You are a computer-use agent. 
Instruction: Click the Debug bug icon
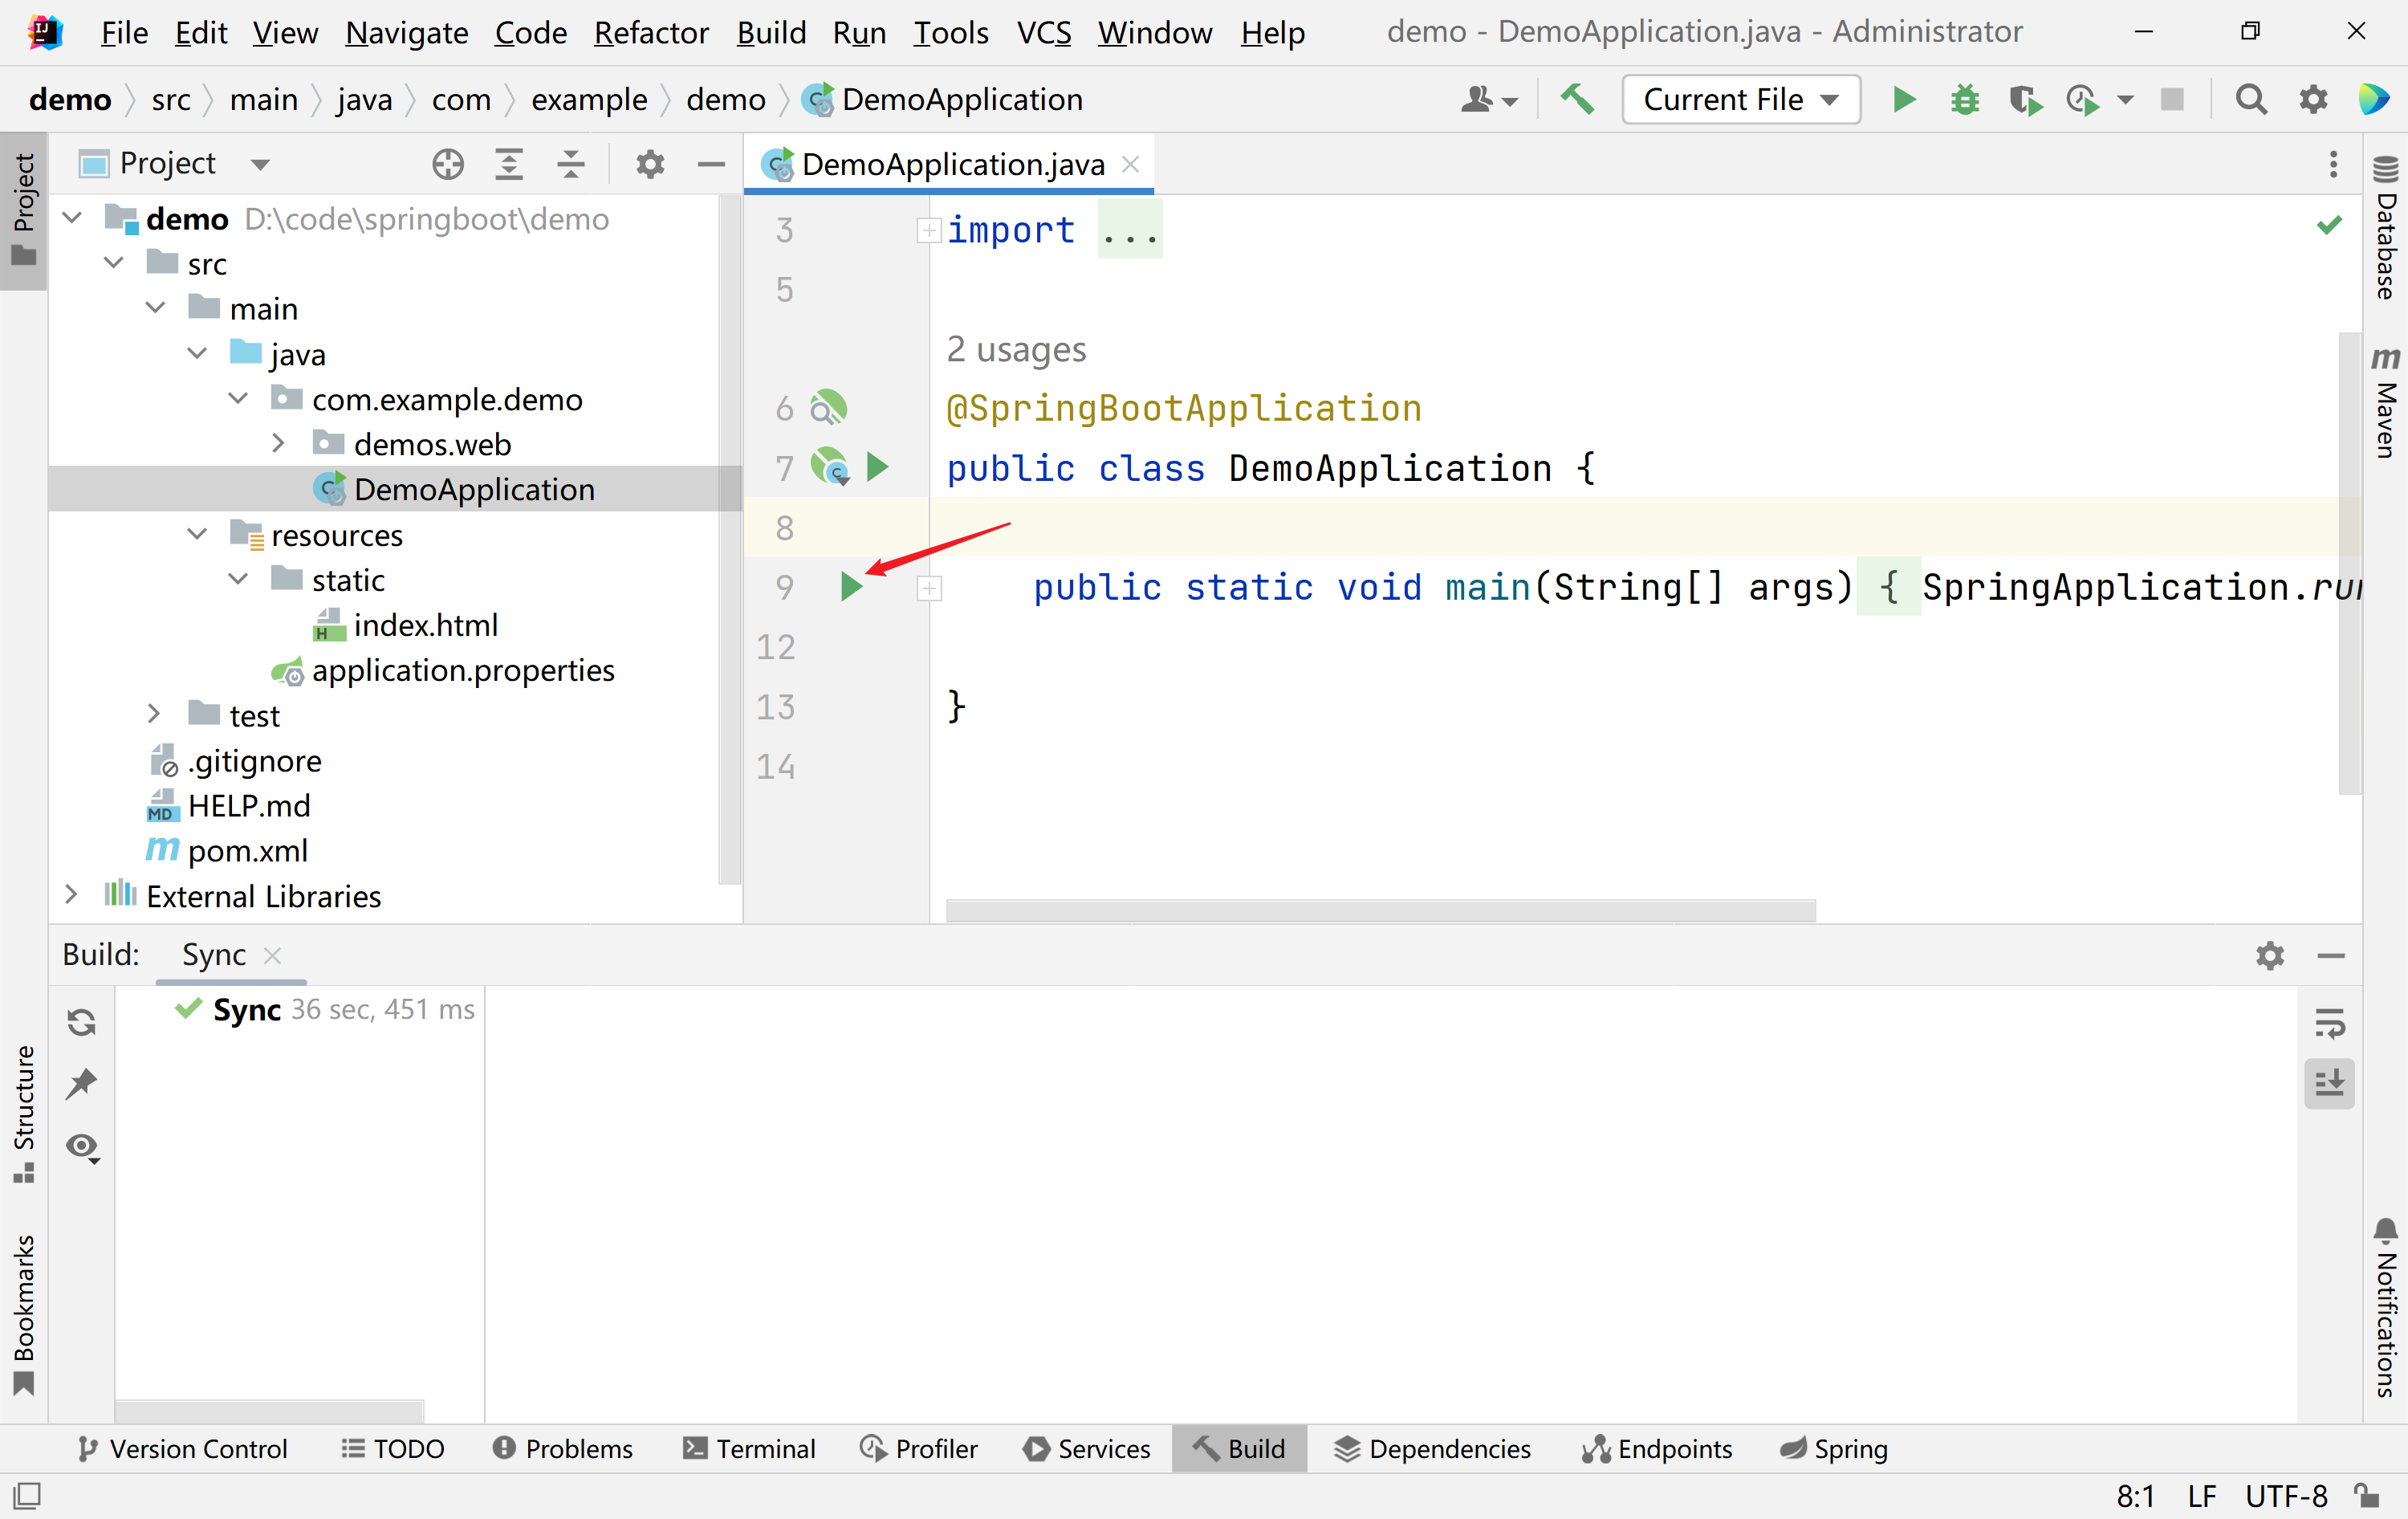1964,100
